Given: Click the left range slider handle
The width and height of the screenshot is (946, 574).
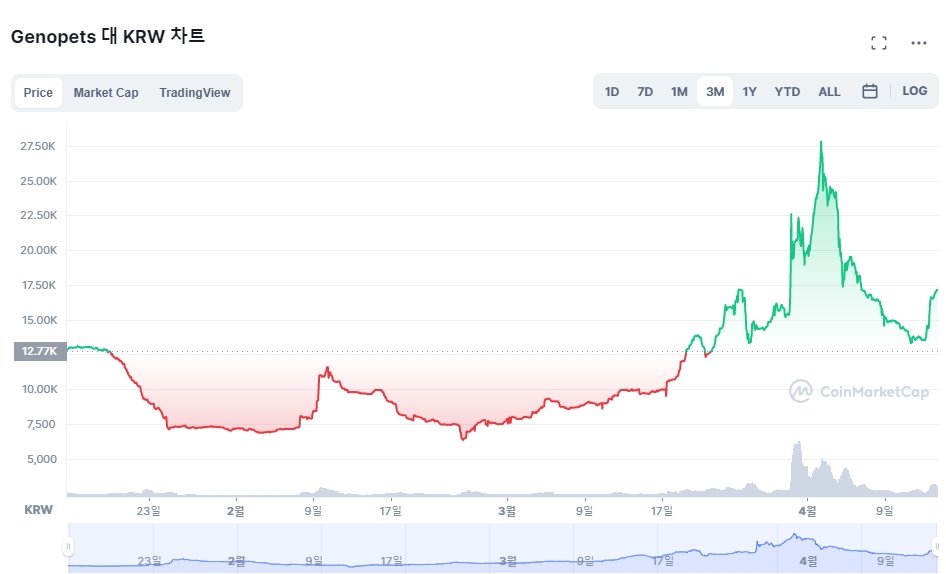Looking at the screenshot, I should pyautogui.click(x=68, y=547).
